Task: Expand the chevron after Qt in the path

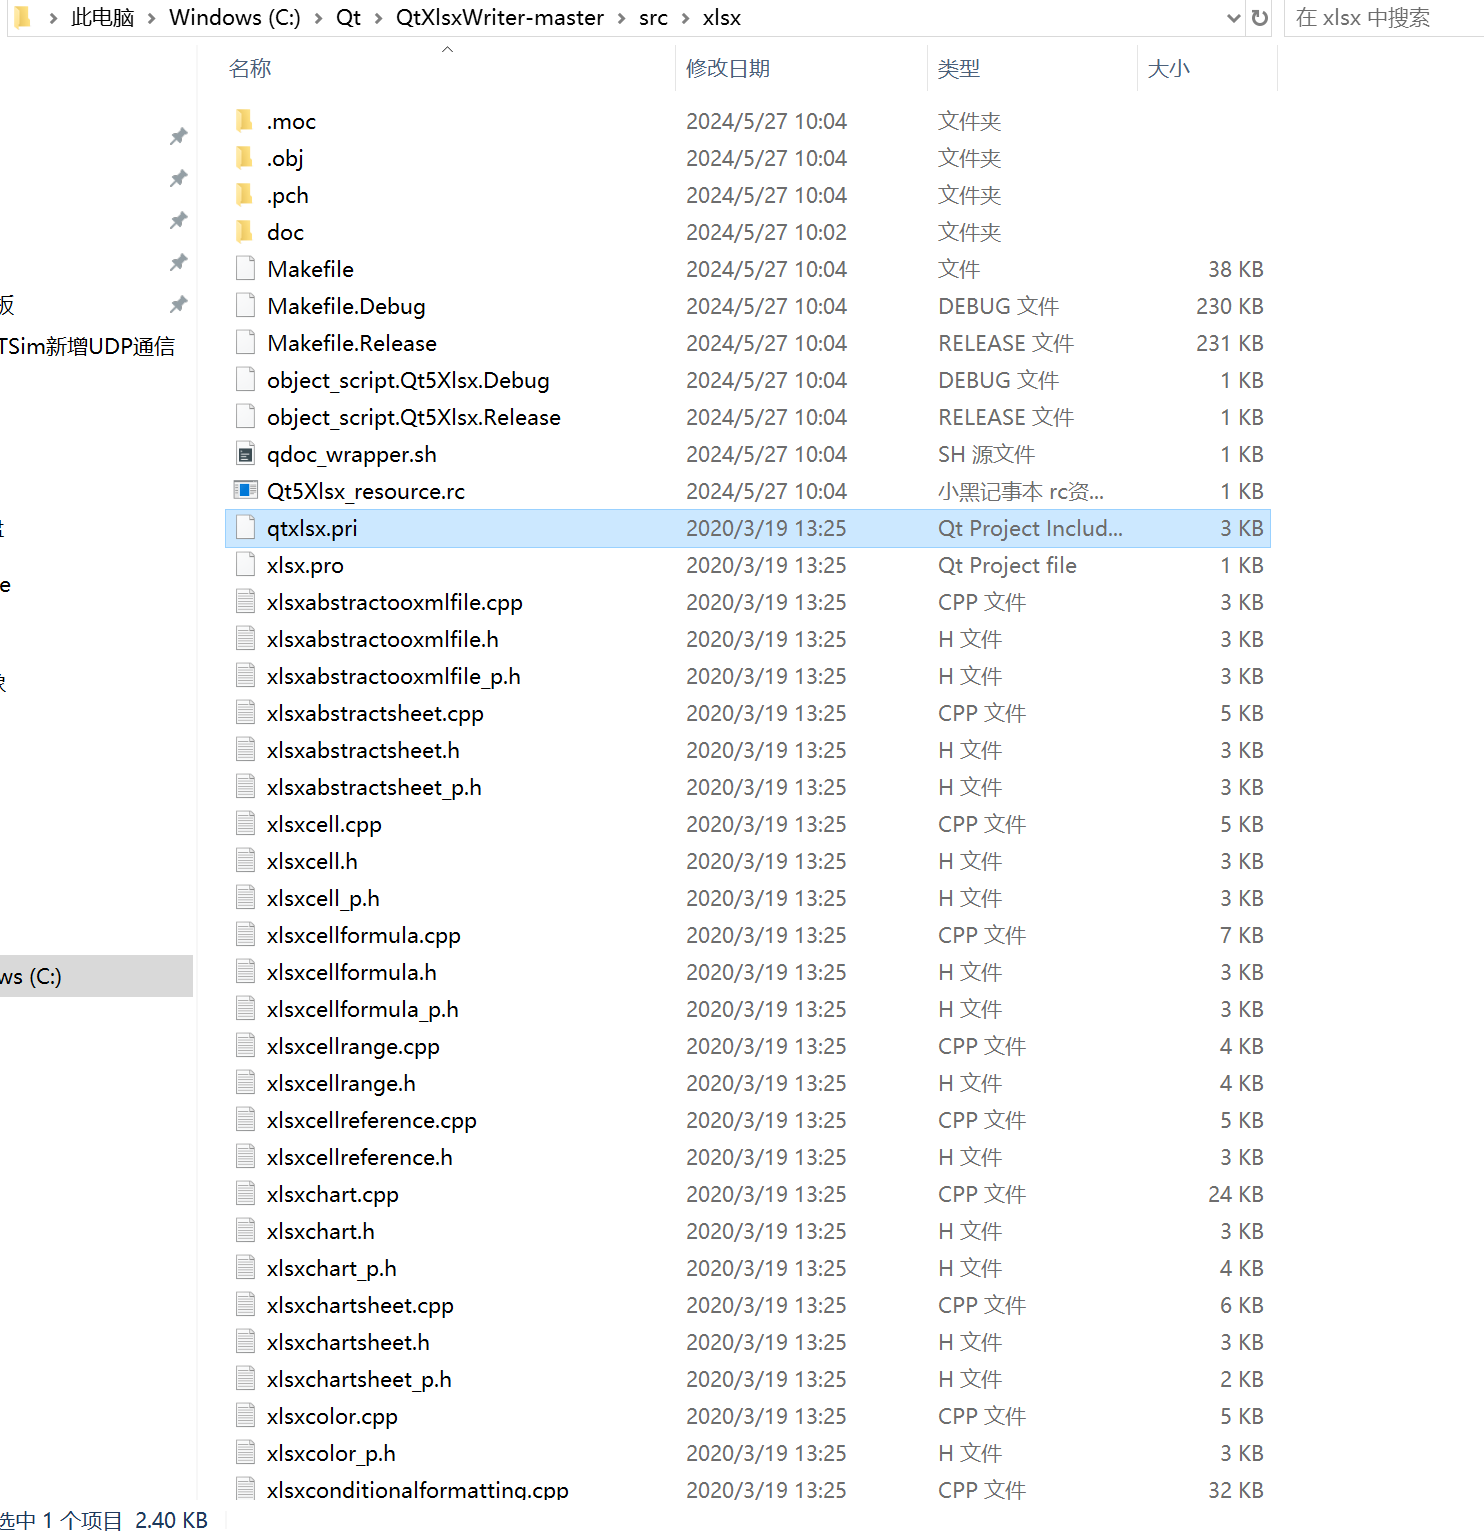Action: tap(378, 18)
